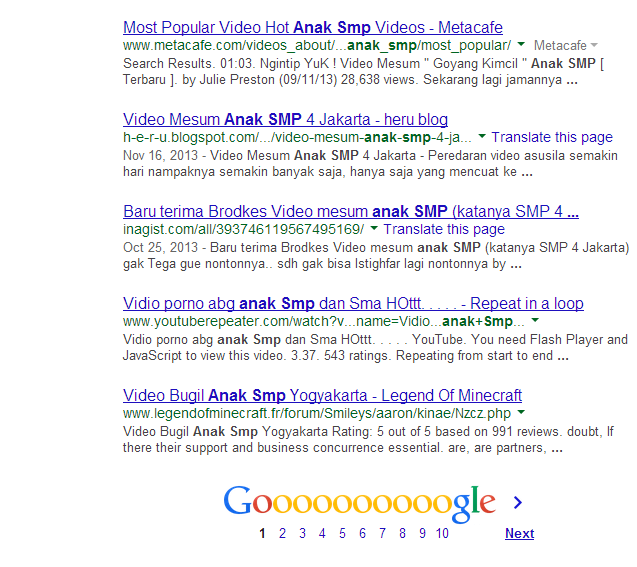Click the current page number 1
Screen dimensions: 637x567
click(x=262, y=533)
